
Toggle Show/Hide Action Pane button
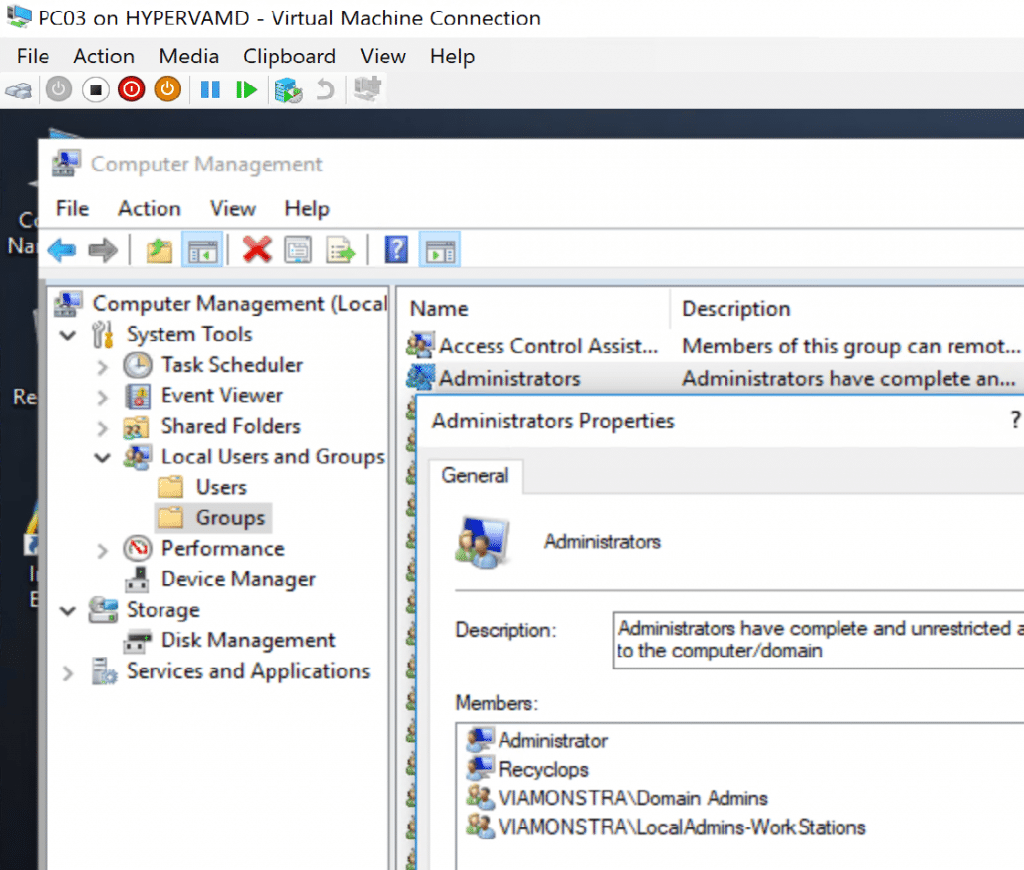coord(439,249)
